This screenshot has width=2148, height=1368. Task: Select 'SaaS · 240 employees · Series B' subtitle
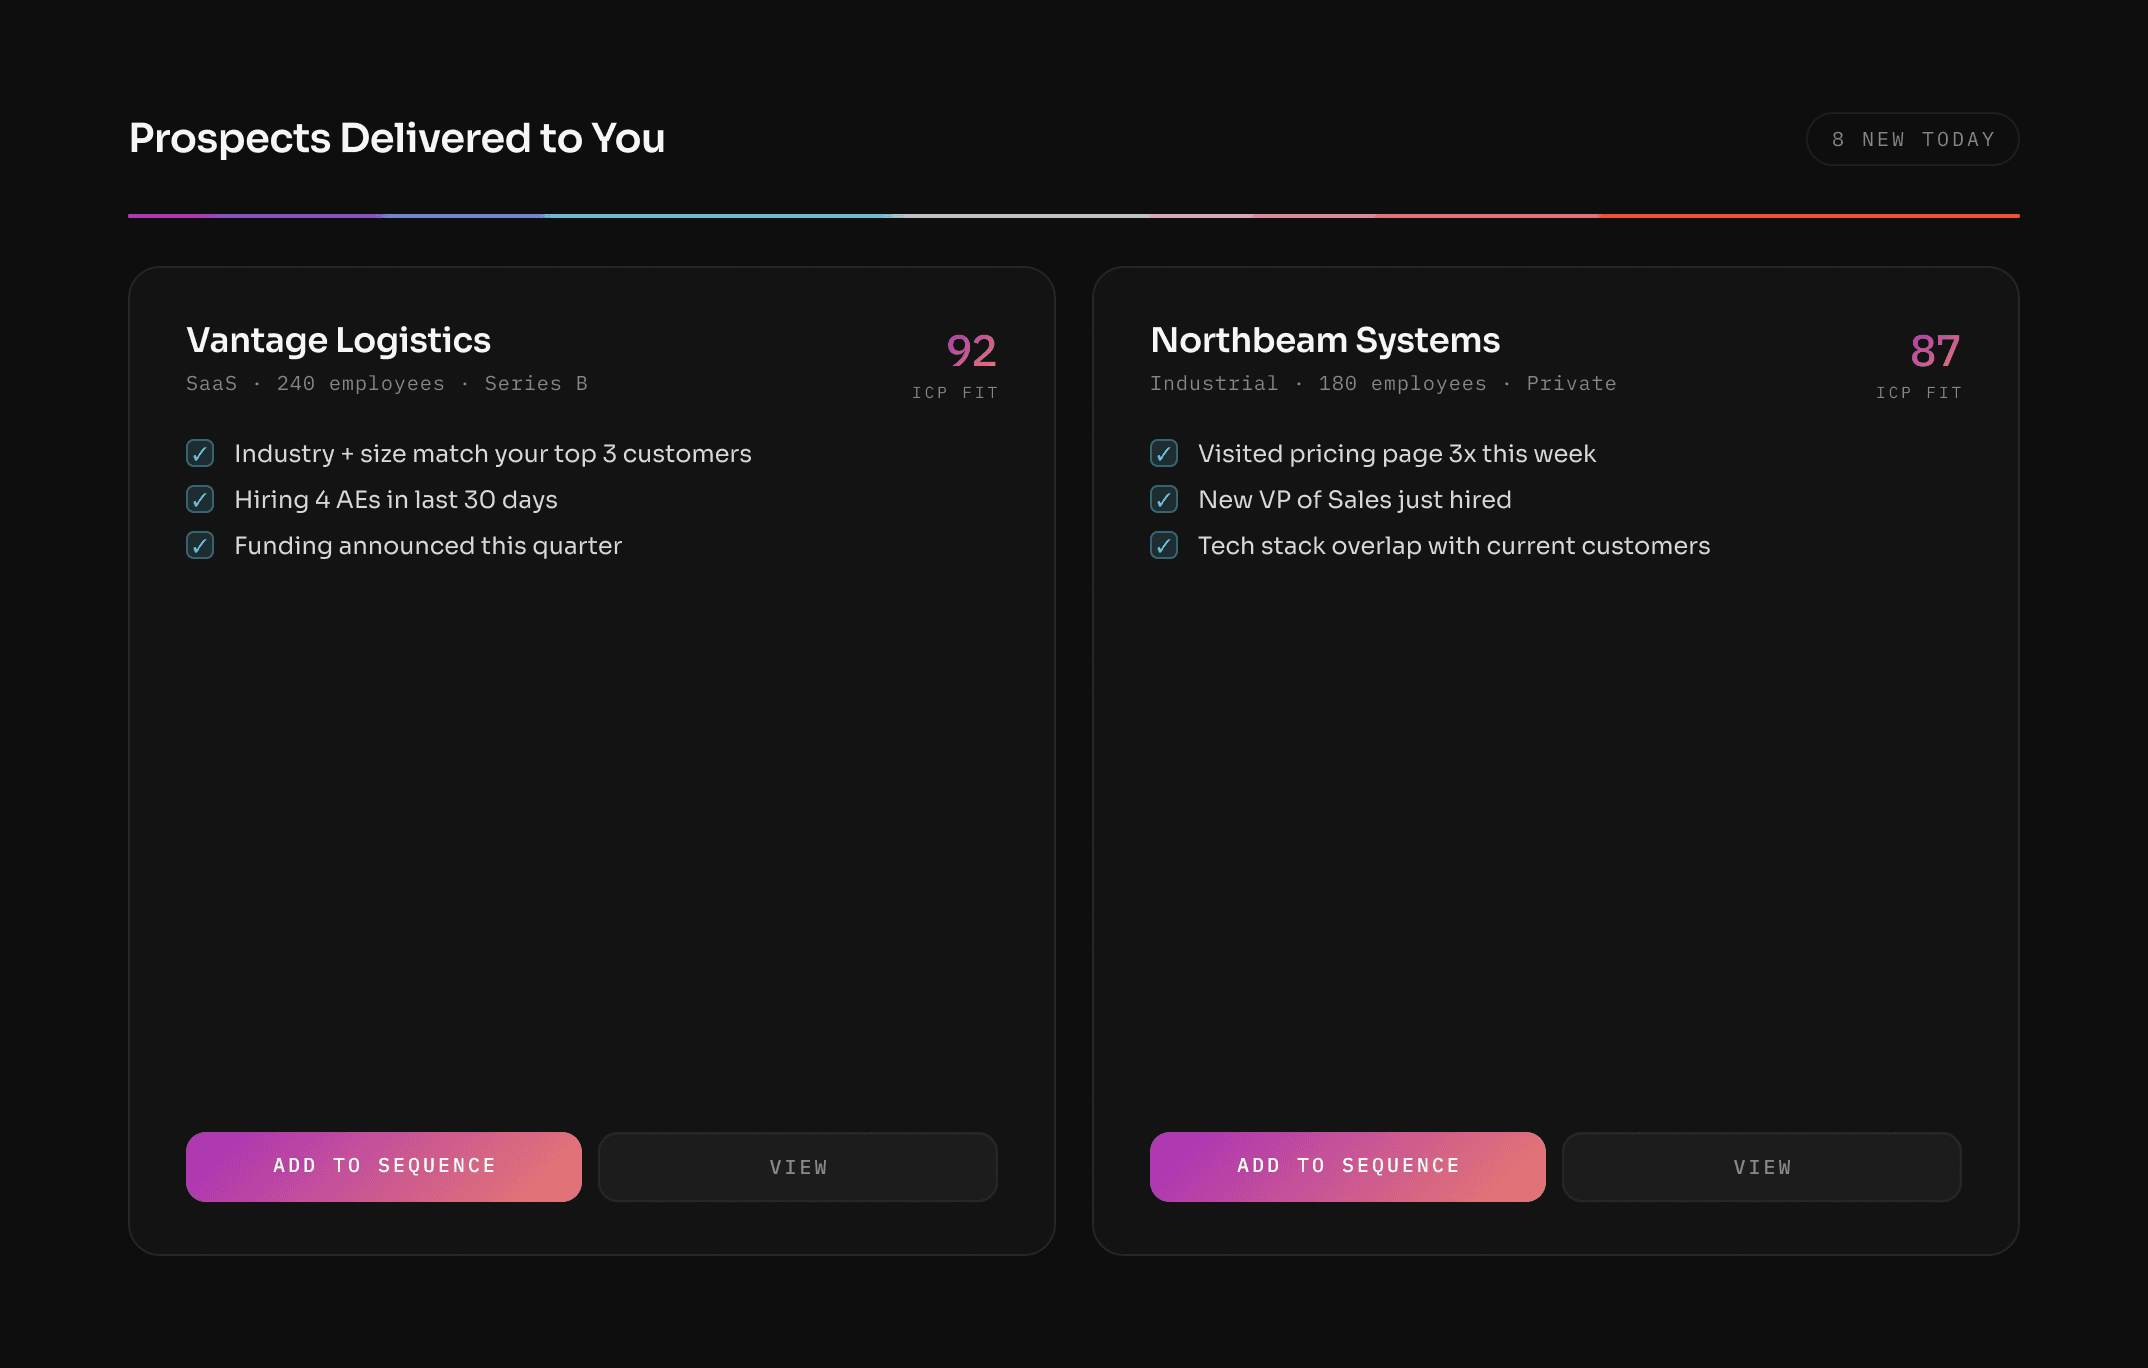pyautogui.click(x=387, y=384)
